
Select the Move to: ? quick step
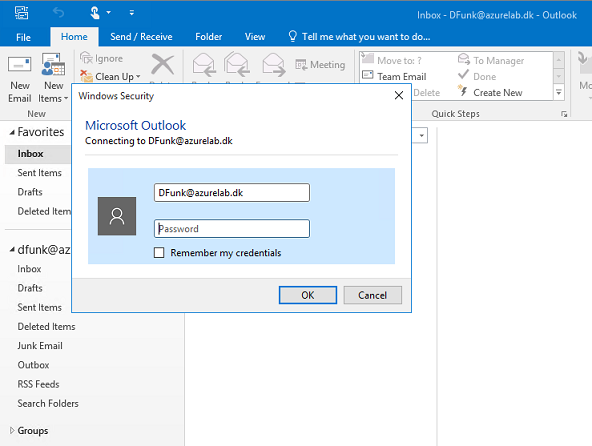392,60
